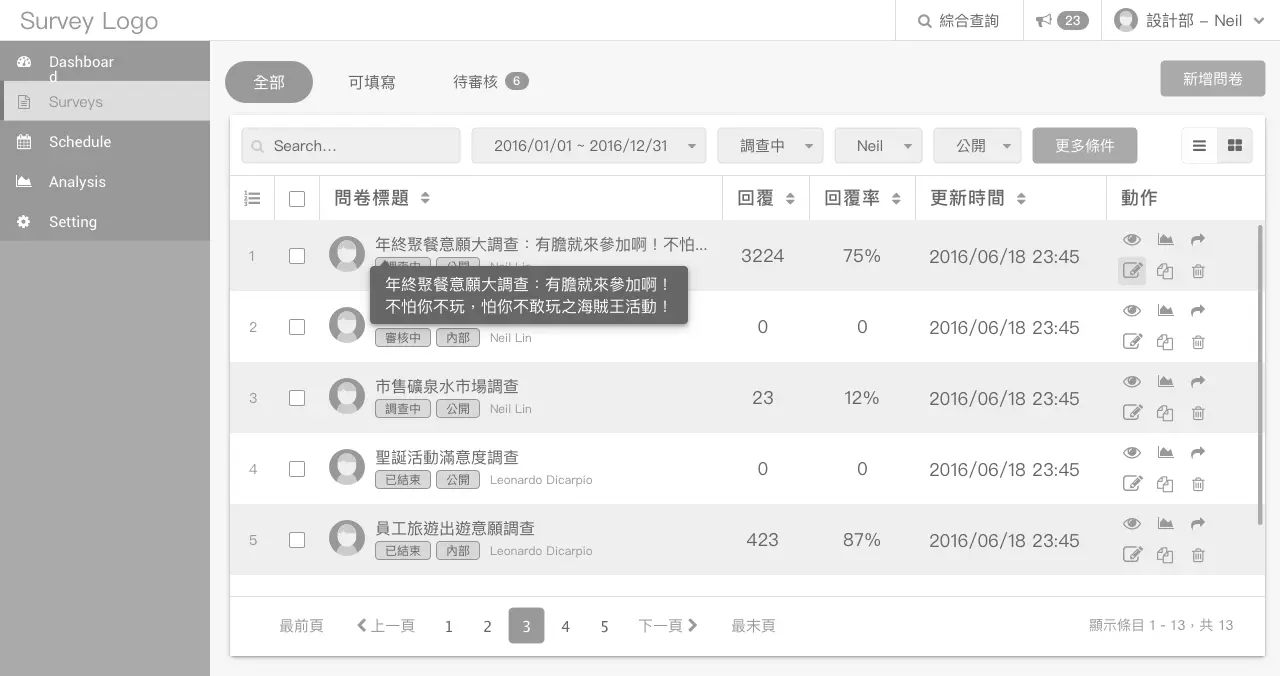Share the row 1 survey with the arrow icon
Image resolution: width=1280 pixels, height=676 pixels.
click(x=1198, y=240)
